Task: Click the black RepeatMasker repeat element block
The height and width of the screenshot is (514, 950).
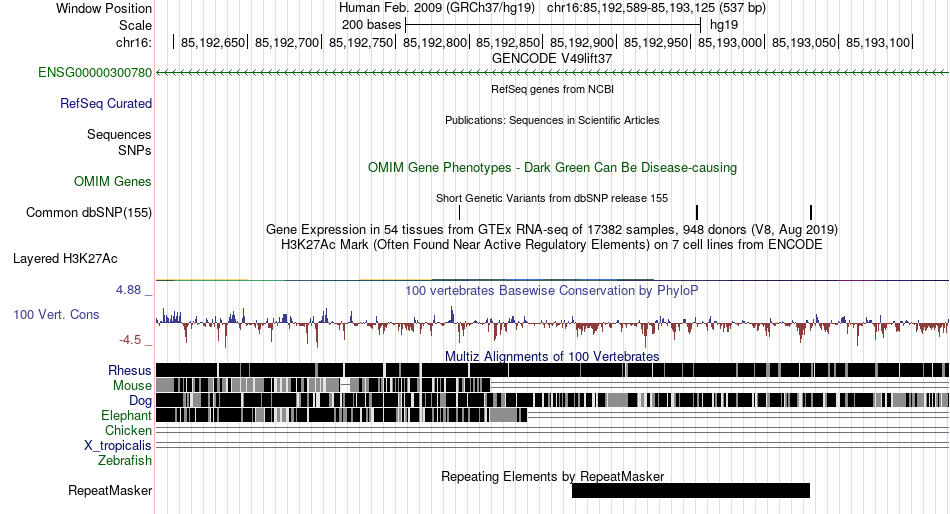Action: point(691,490)
